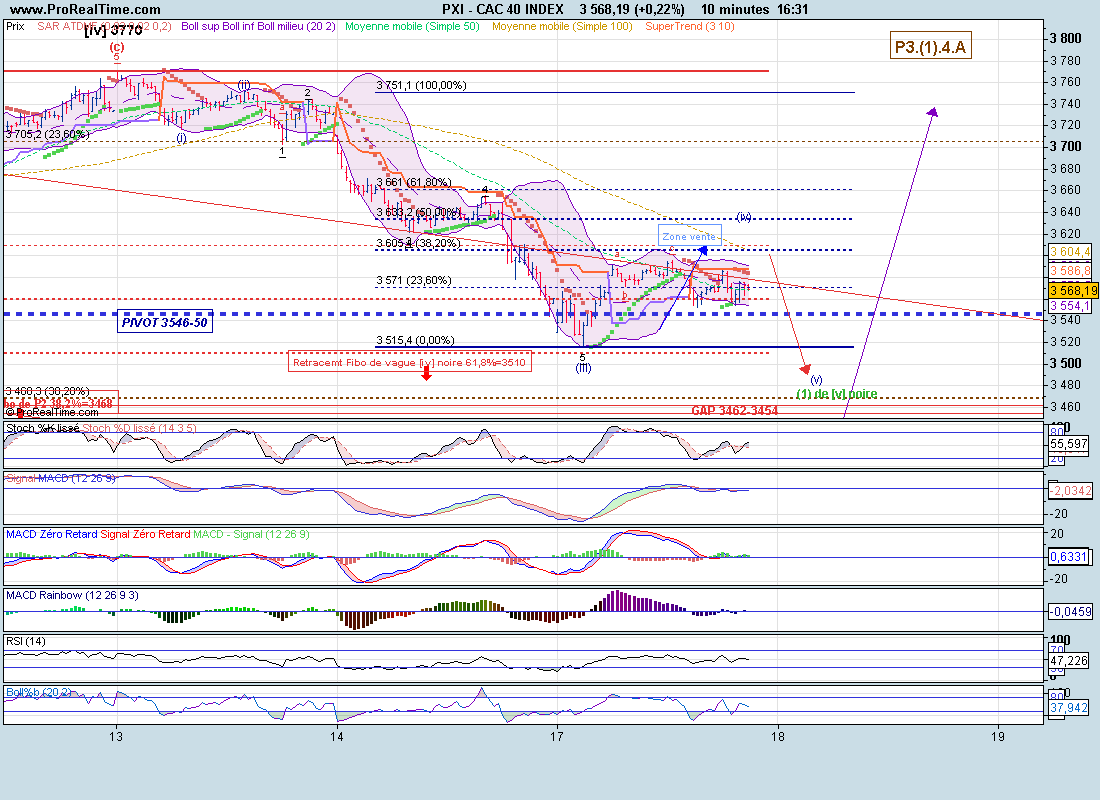Click the PIVOT 3546-50 annotation box
The width and height of the screenshot is (1100, 800).
165,322
